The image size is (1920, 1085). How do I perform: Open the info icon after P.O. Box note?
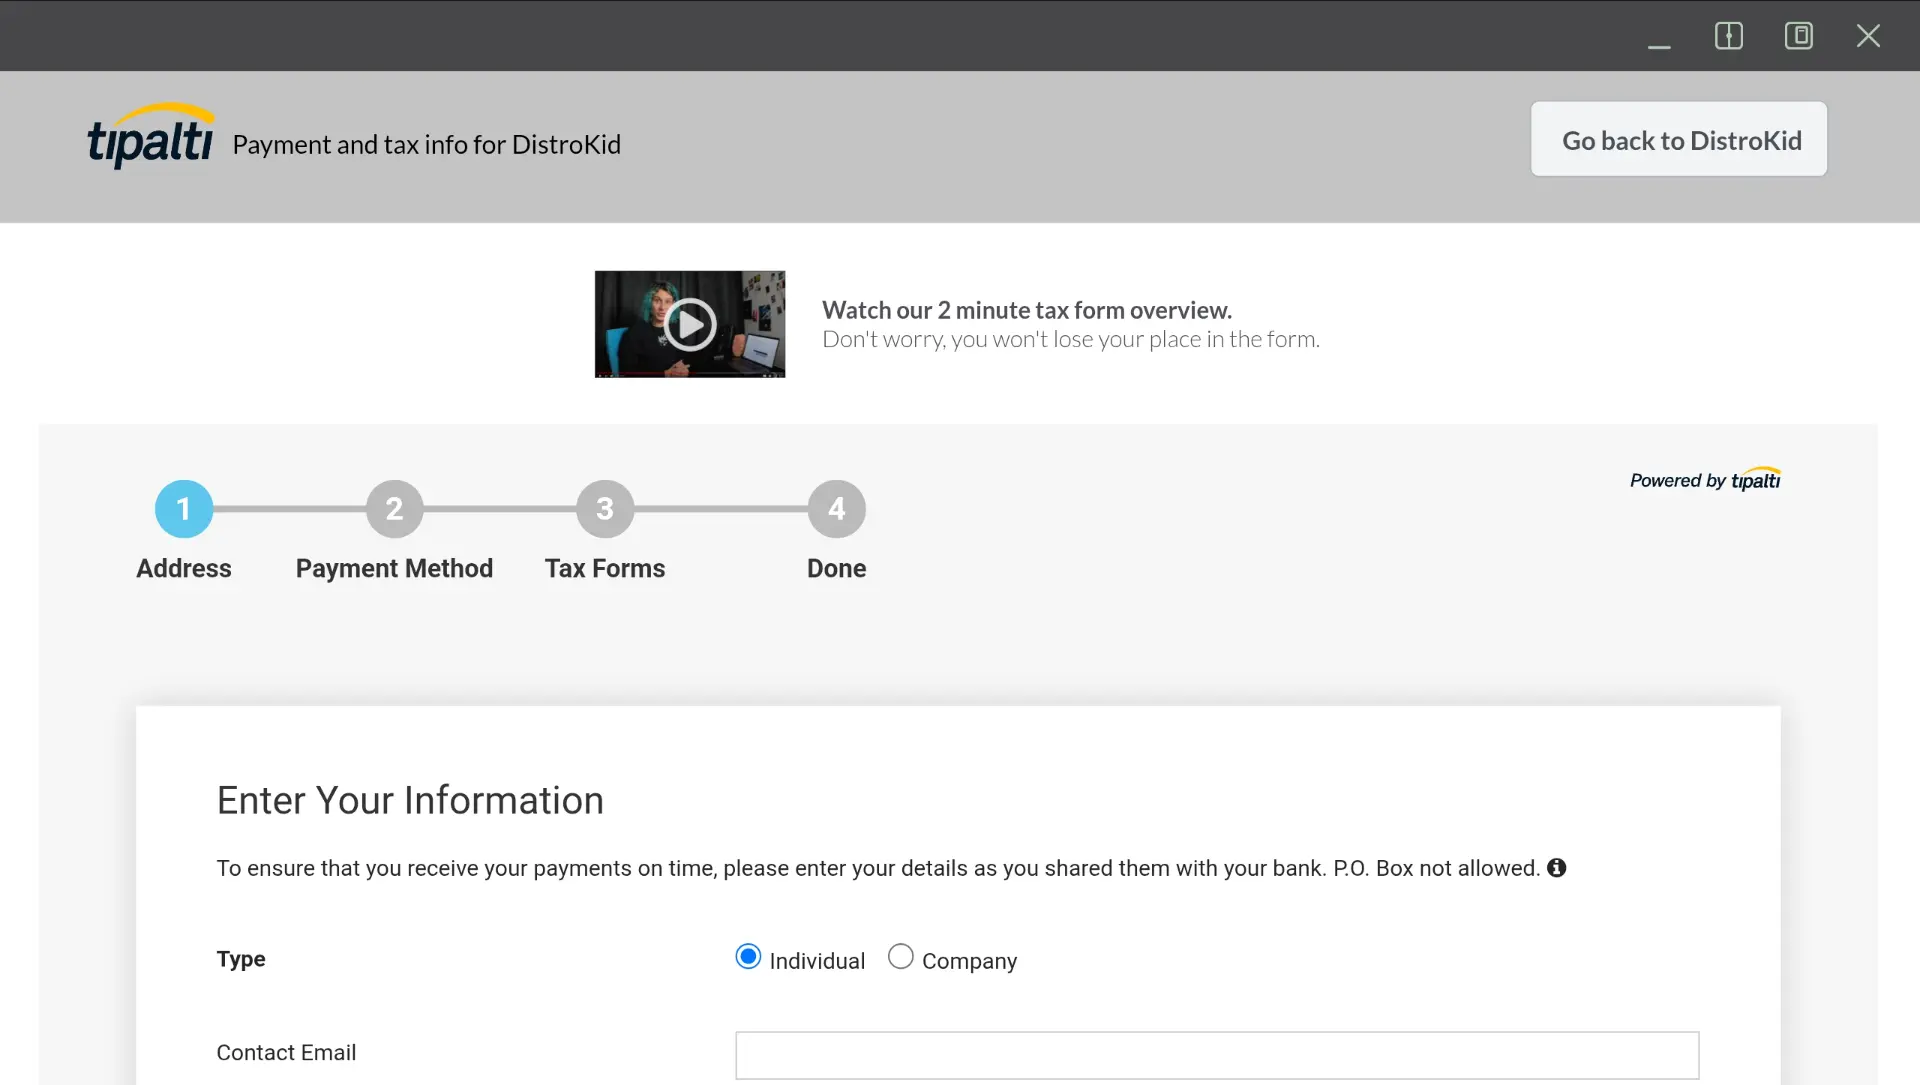(1556, 868)
